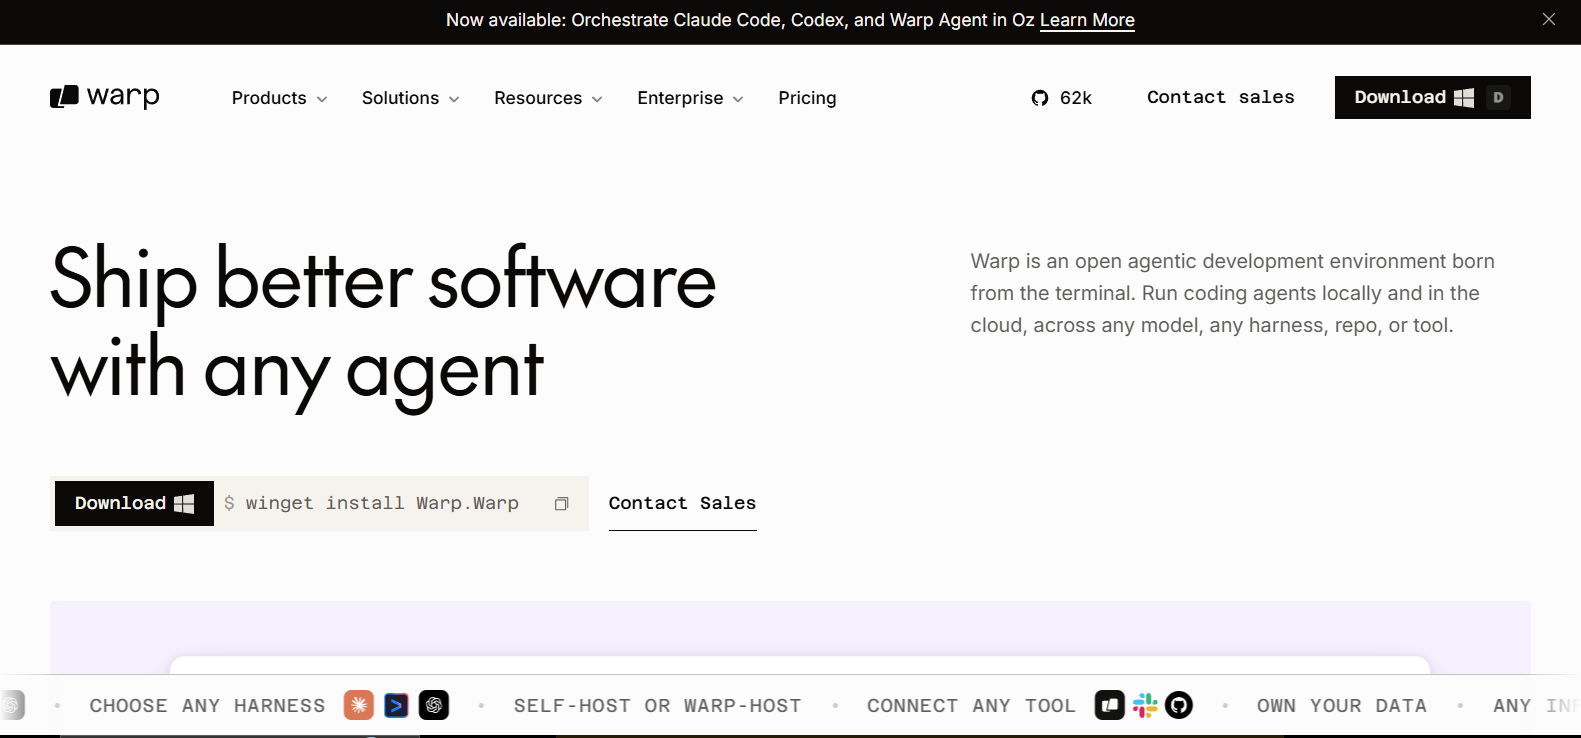Click the 'SELF-HOST OR WARP-HOST' ticker text
This screenshot has height=738, width=1581.
657,706
